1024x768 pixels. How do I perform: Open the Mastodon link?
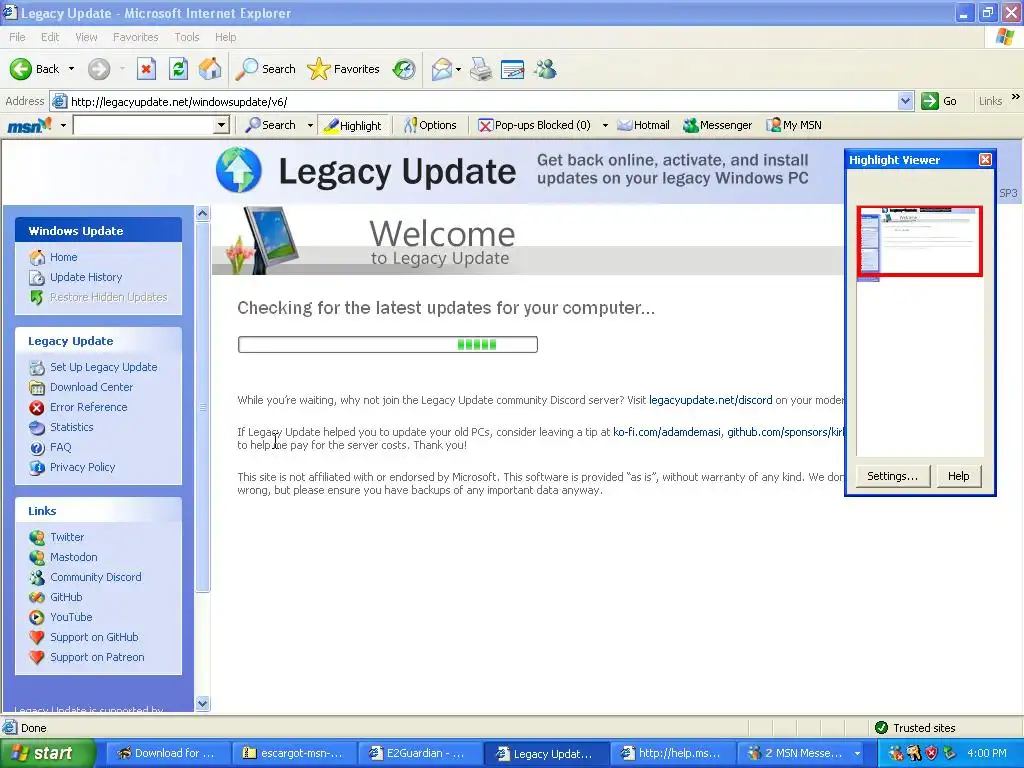coord(74,557)
